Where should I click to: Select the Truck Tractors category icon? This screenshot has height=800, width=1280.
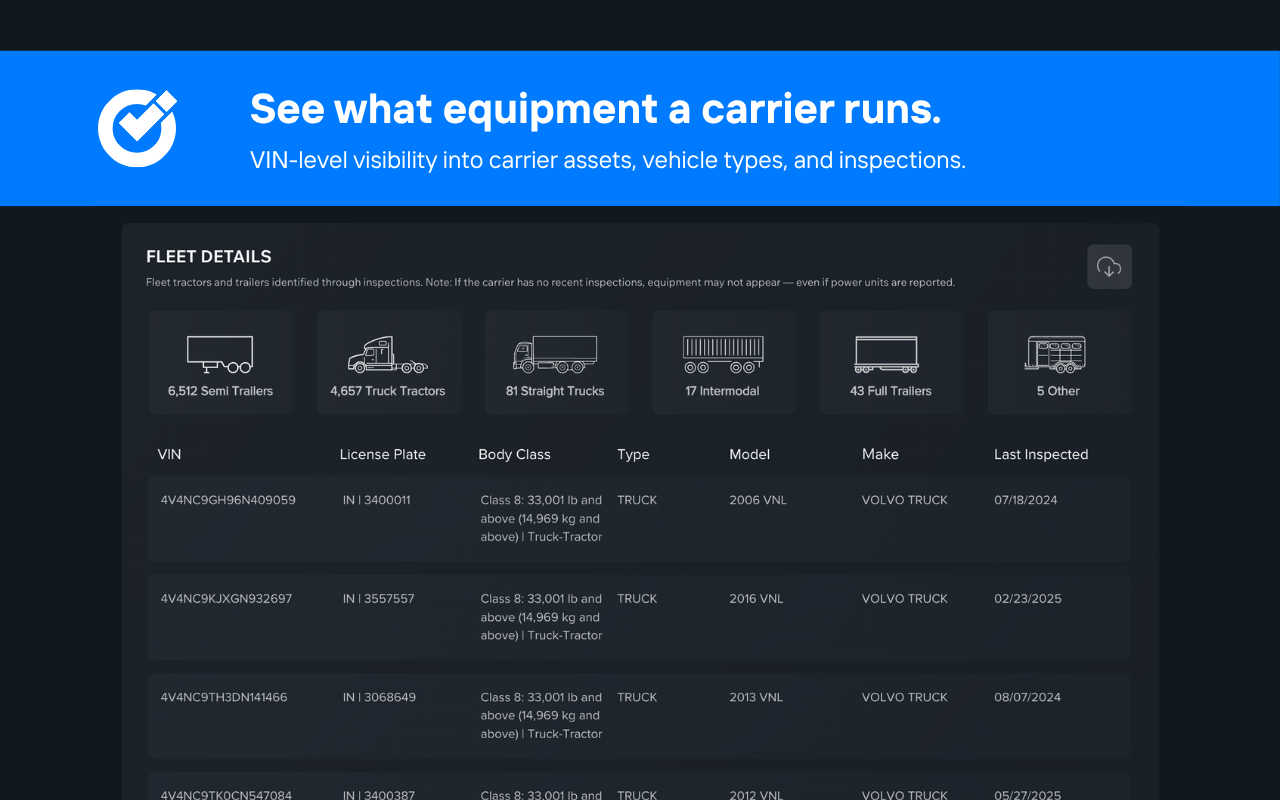click(388, 352)
